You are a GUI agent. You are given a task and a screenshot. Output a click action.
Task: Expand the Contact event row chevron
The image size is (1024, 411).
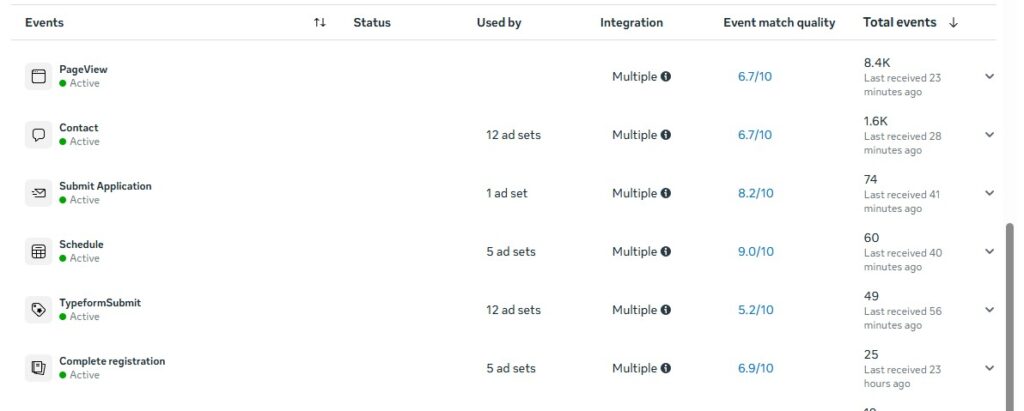[x=990, y=135]
